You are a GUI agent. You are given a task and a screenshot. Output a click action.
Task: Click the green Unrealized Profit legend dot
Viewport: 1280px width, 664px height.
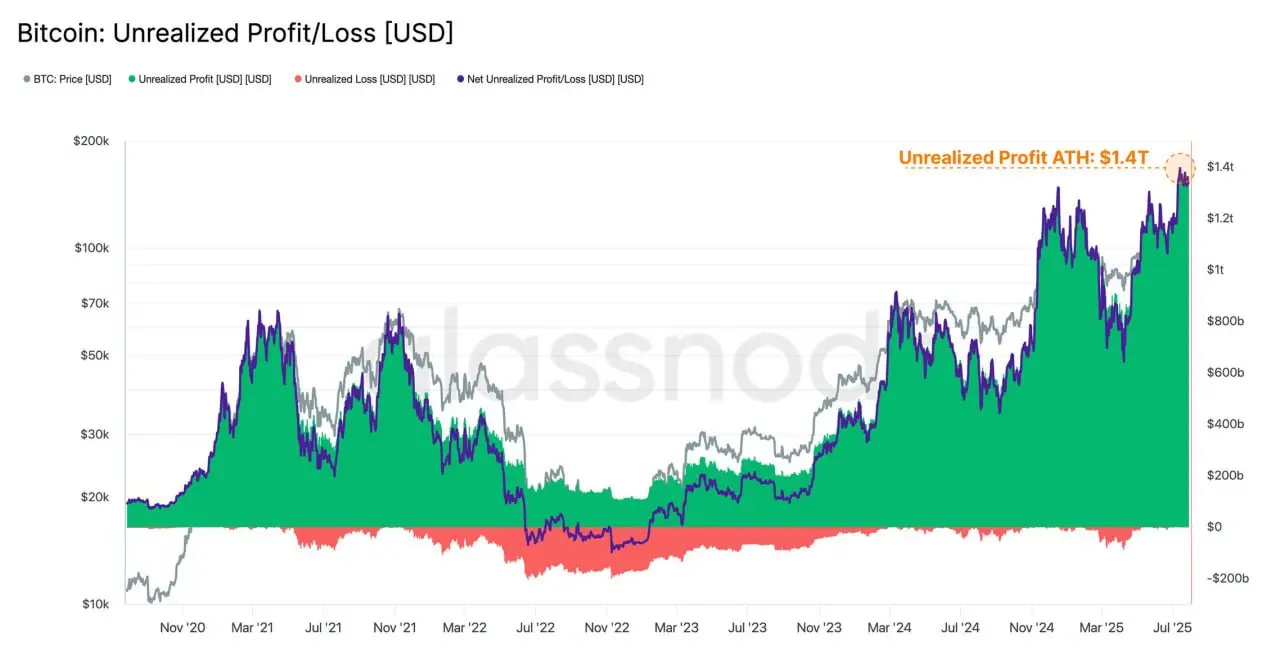click(x=132, y=79)
